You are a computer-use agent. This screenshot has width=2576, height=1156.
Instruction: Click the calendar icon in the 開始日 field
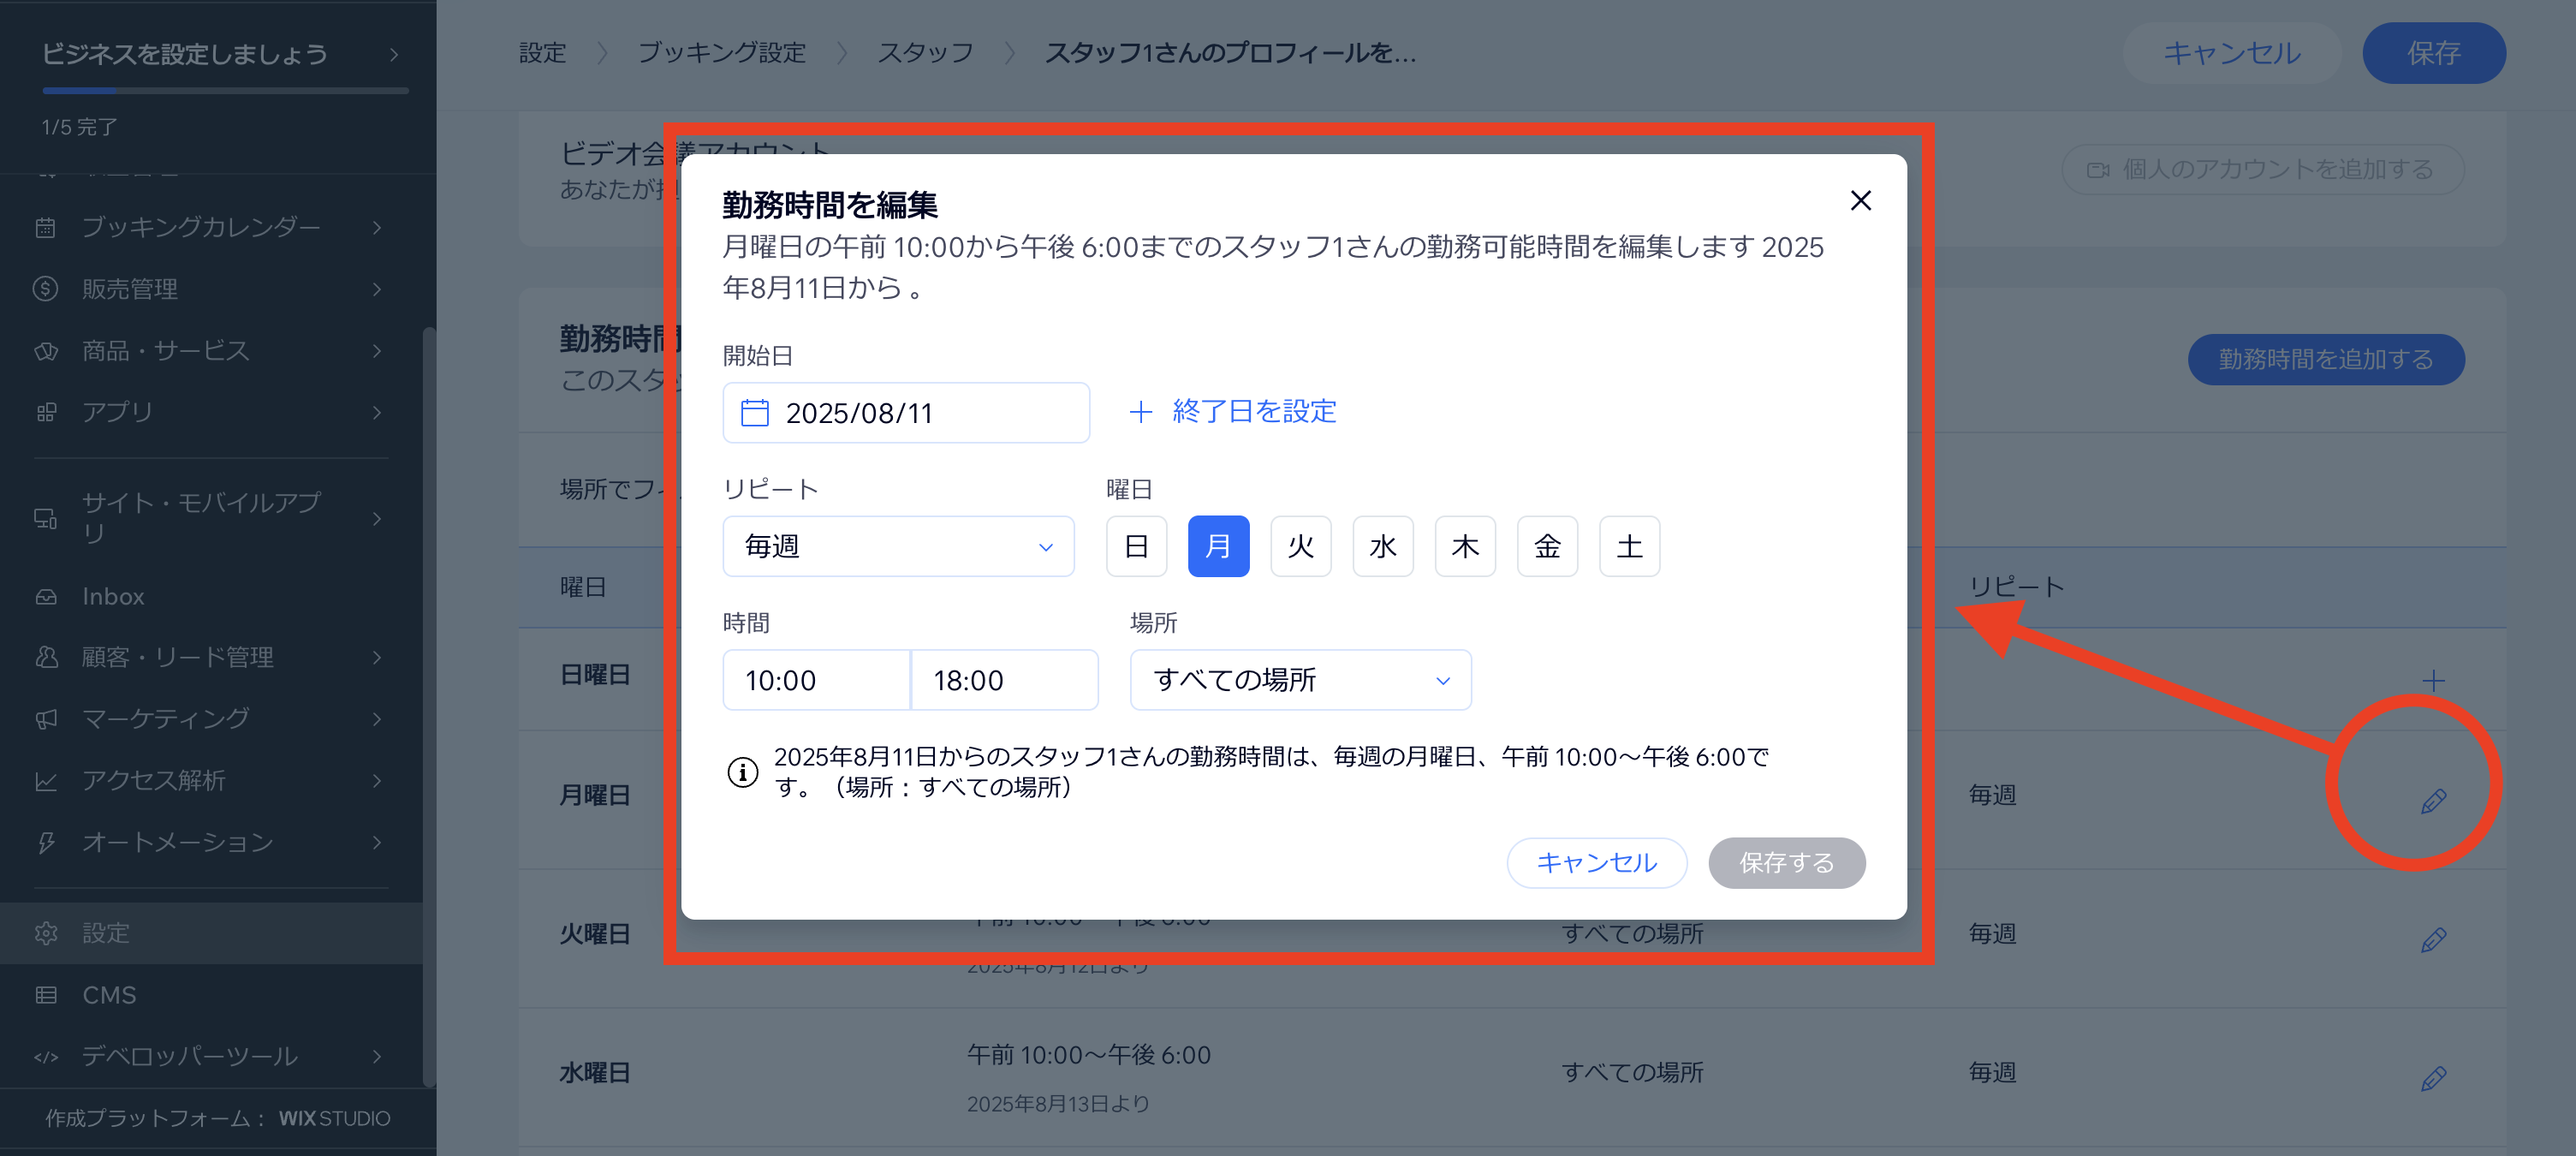[757, 412]
